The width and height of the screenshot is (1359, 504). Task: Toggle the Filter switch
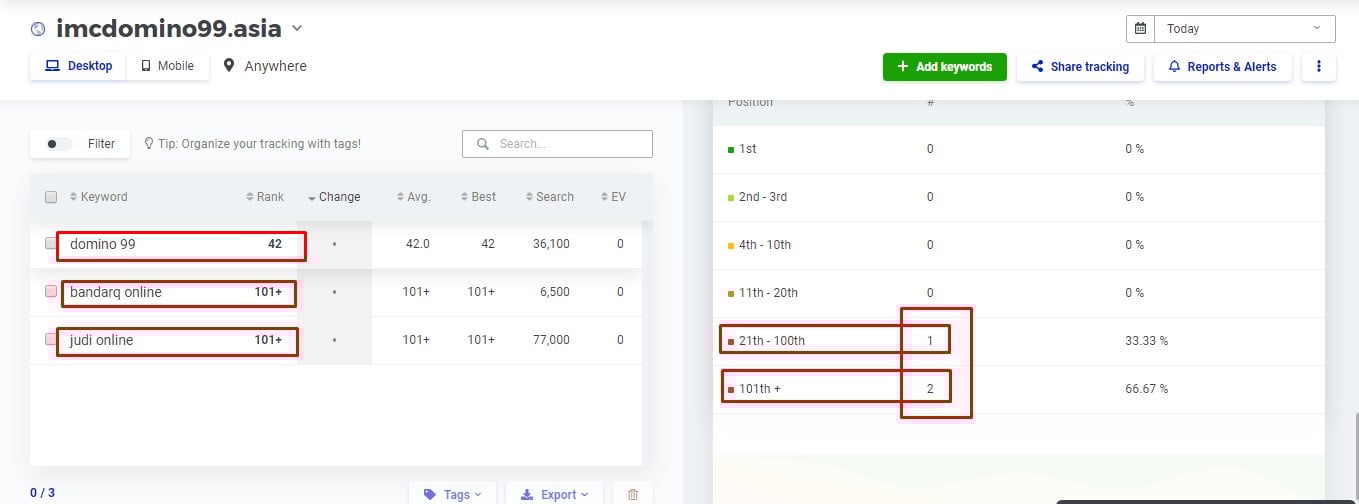point(59,144)
